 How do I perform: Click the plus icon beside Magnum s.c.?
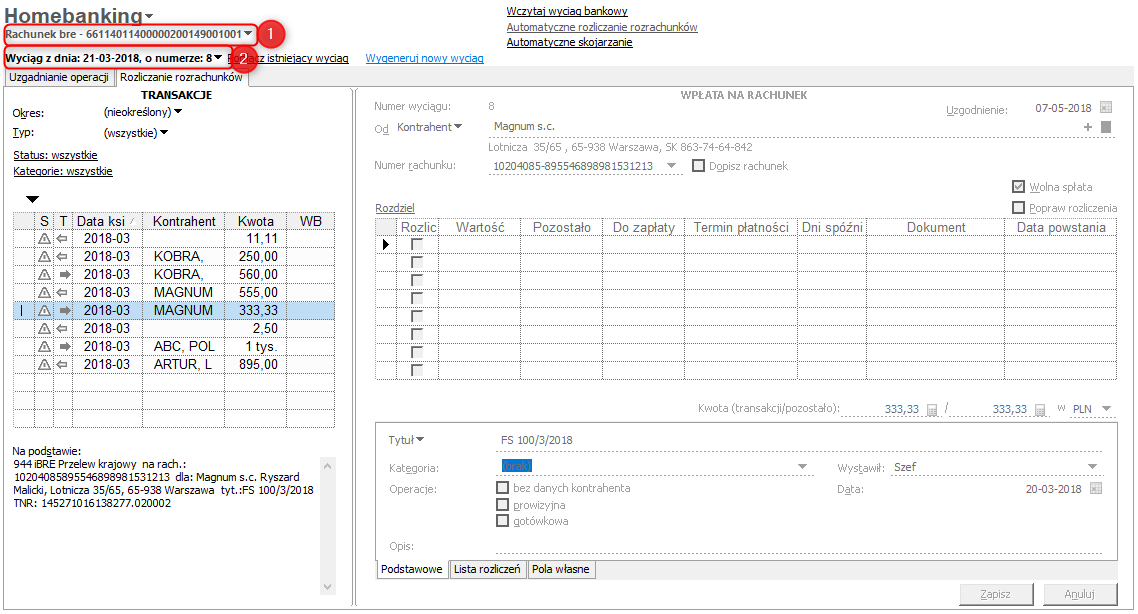(1087, 127)
